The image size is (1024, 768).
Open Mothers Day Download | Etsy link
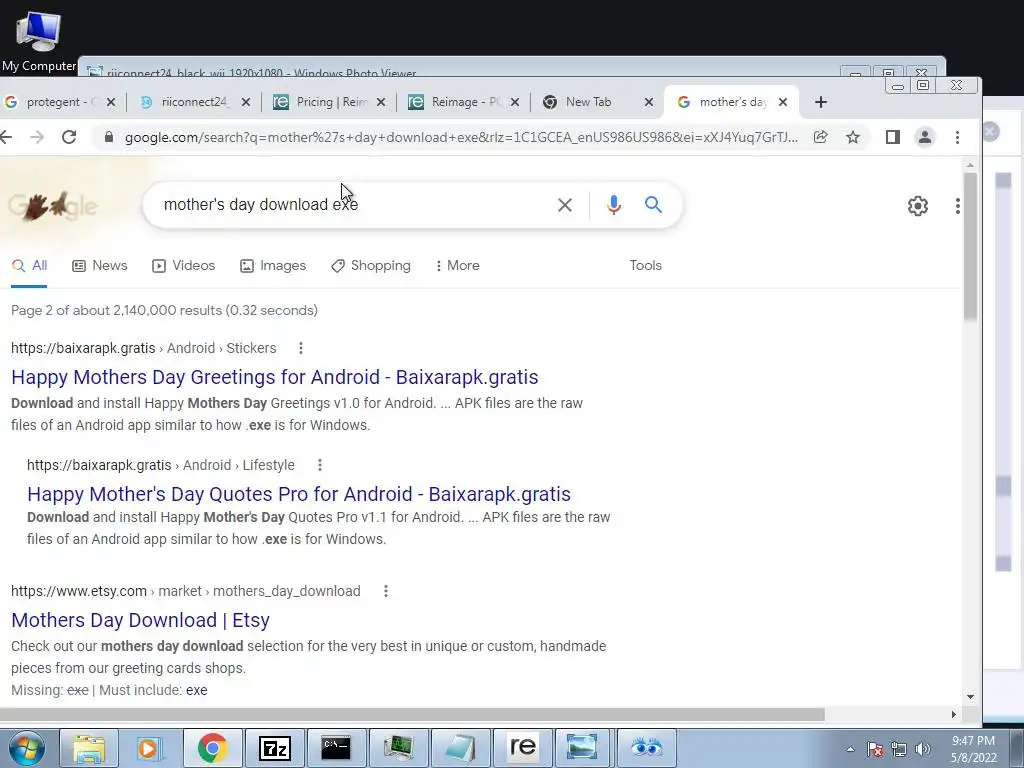tap(140, 620)
